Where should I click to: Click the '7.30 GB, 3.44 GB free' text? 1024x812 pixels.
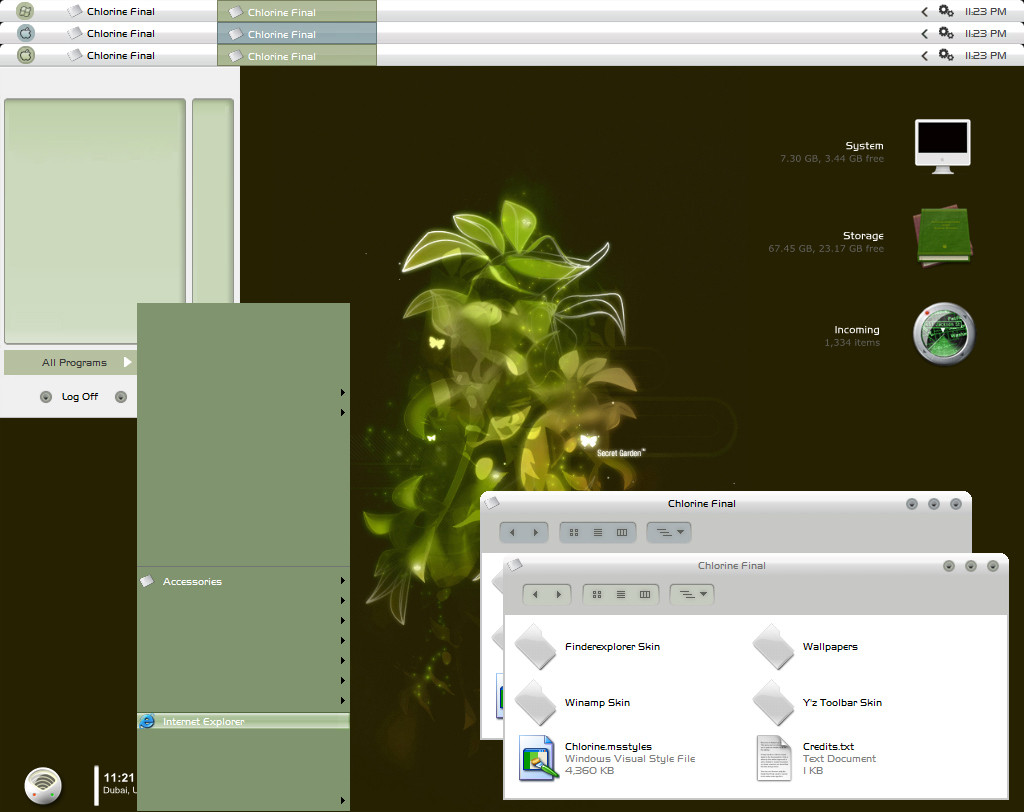point(831,159)
